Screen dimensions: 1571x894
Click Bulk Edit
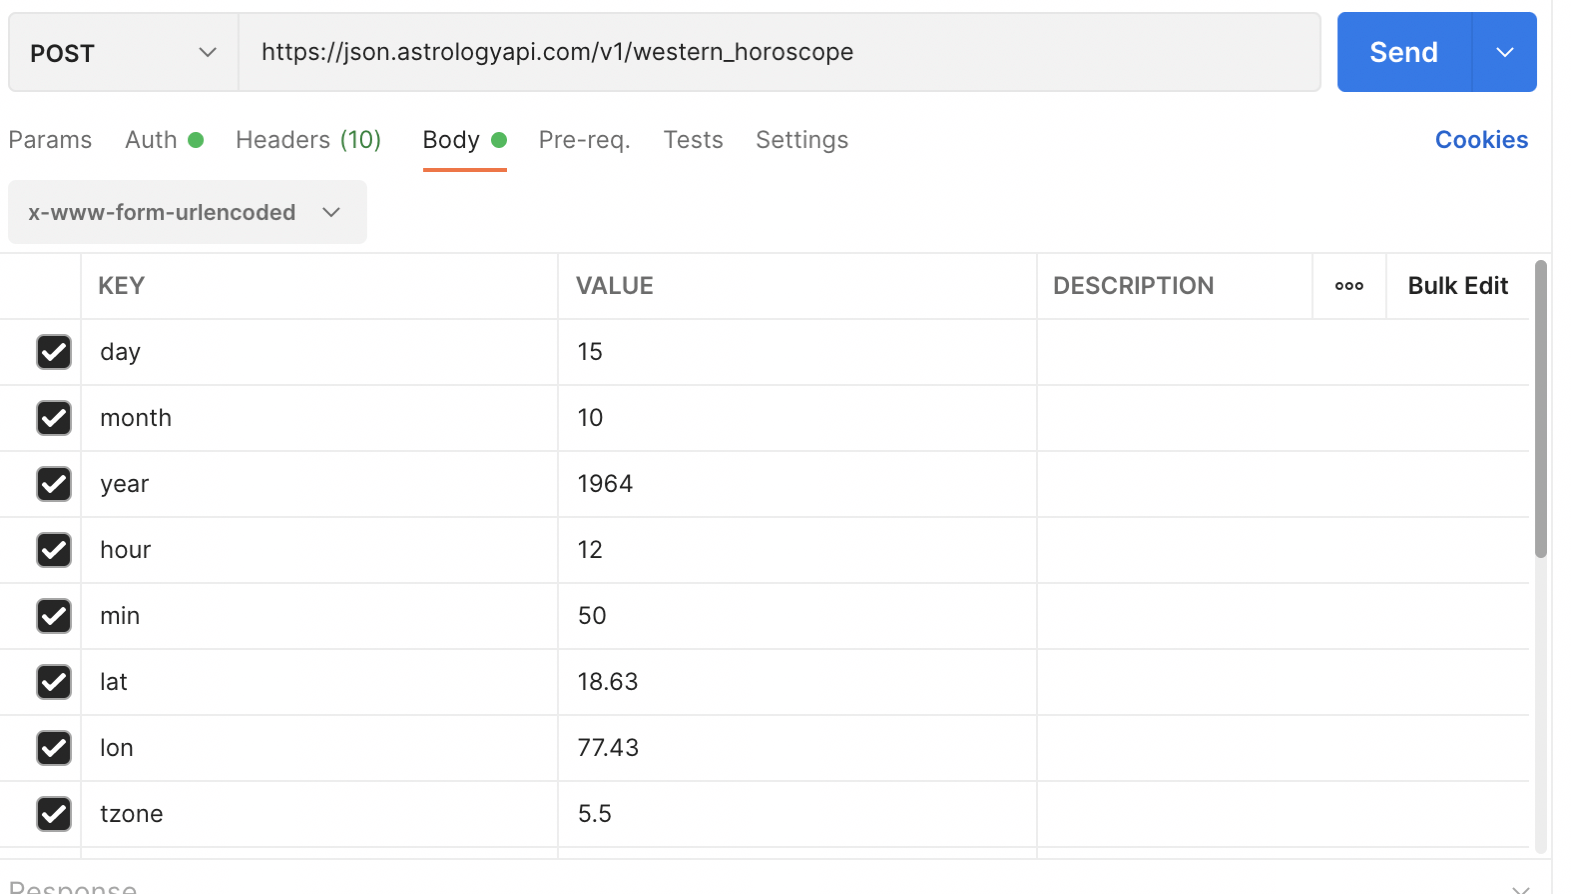pyautogui.click(x=1457, y=286)
